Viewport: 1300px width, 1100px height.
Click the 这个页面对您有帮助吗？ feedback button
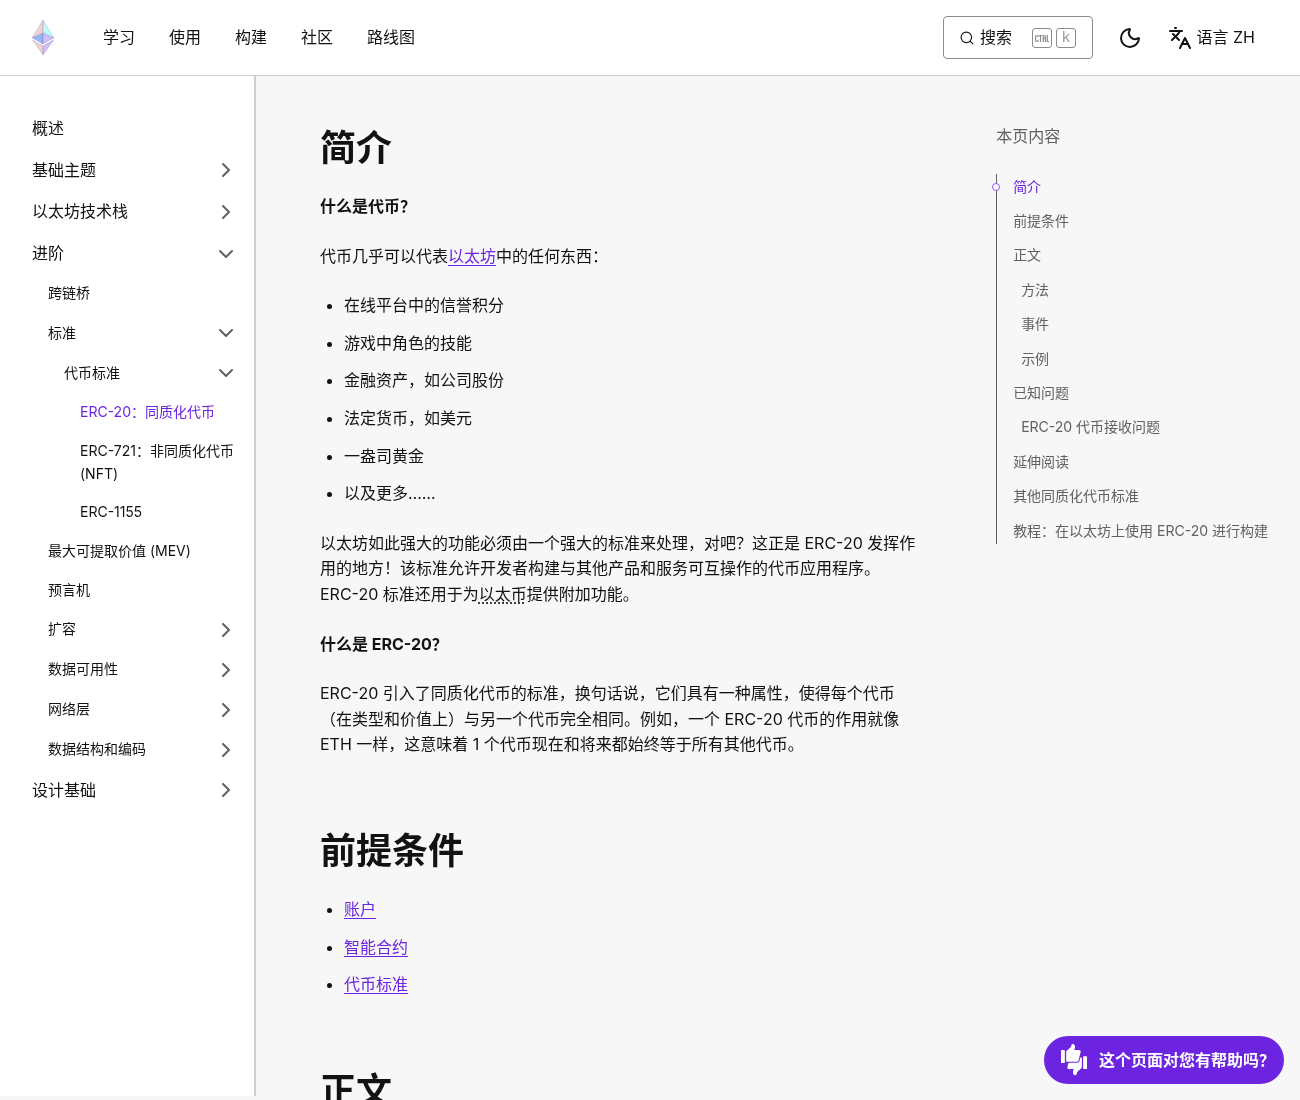1164,1060
